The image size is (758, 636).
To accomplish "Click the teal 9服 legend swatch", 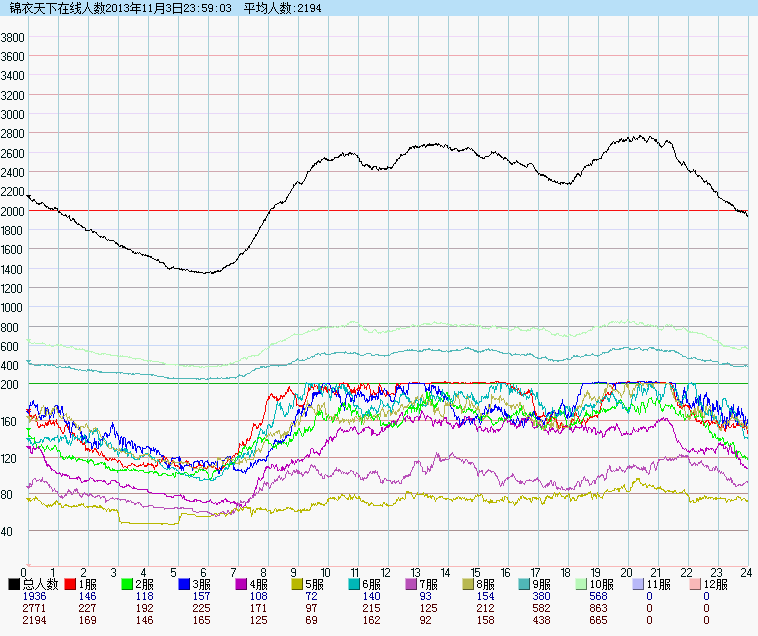I will tap(525, 583).
